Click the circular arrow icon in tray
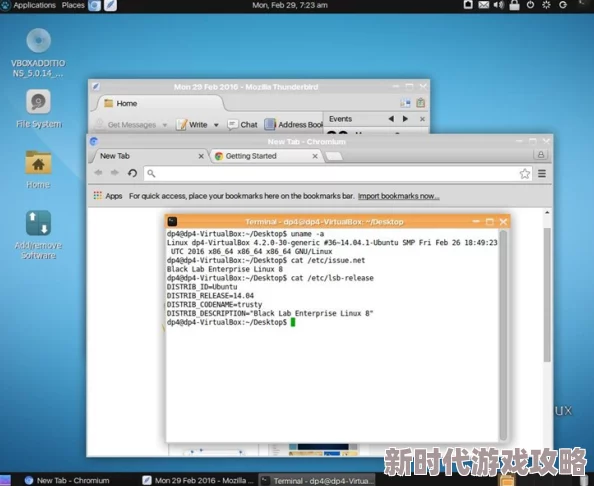This screenshot has height=486, width=594. pyautogui.click(x=563, y=5)
